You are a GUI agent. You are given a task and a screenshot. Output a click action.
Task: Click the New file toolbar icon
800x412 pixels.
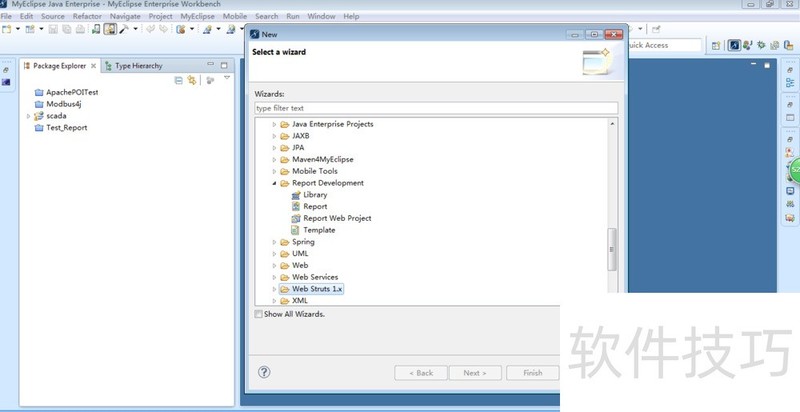tap(7, 29)
